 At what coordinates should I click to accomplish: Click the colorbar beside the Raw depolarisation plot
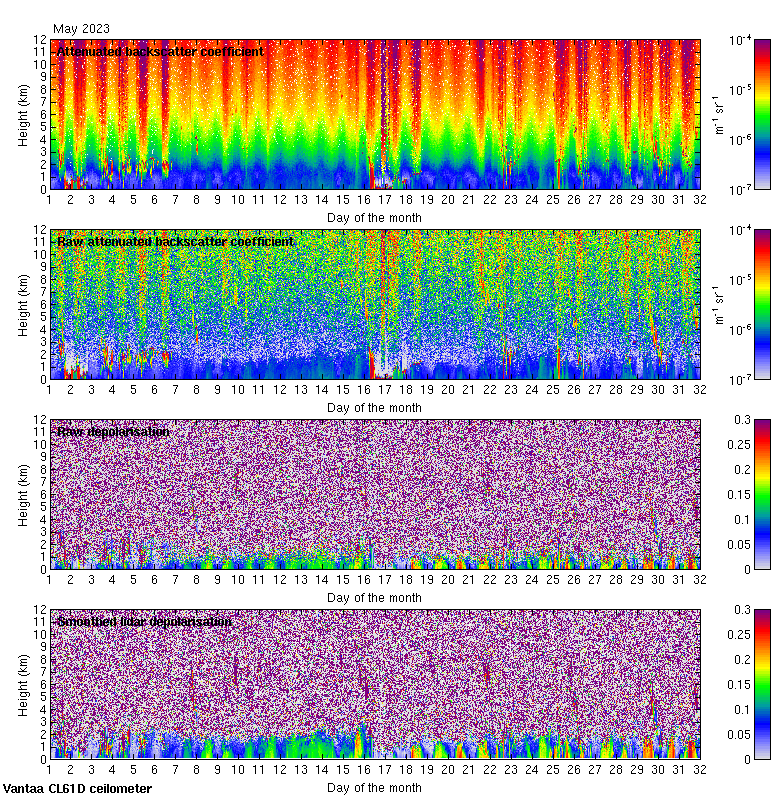tap(762, 494)
